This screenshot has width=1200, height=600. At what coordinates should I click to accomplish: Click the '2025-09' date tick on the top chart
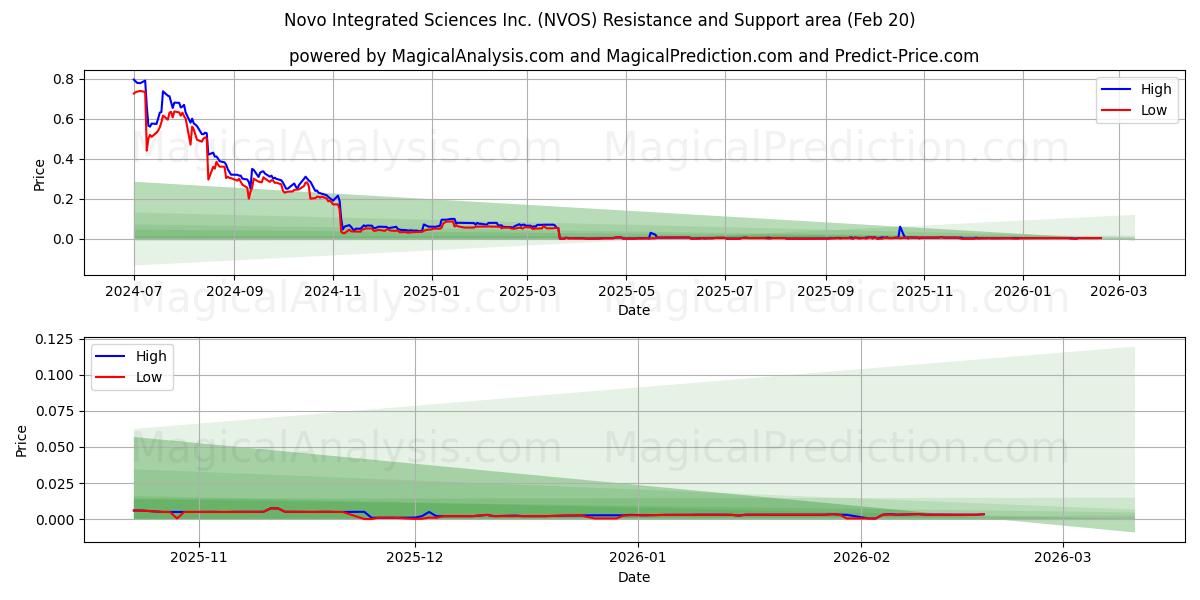point(826,292)
